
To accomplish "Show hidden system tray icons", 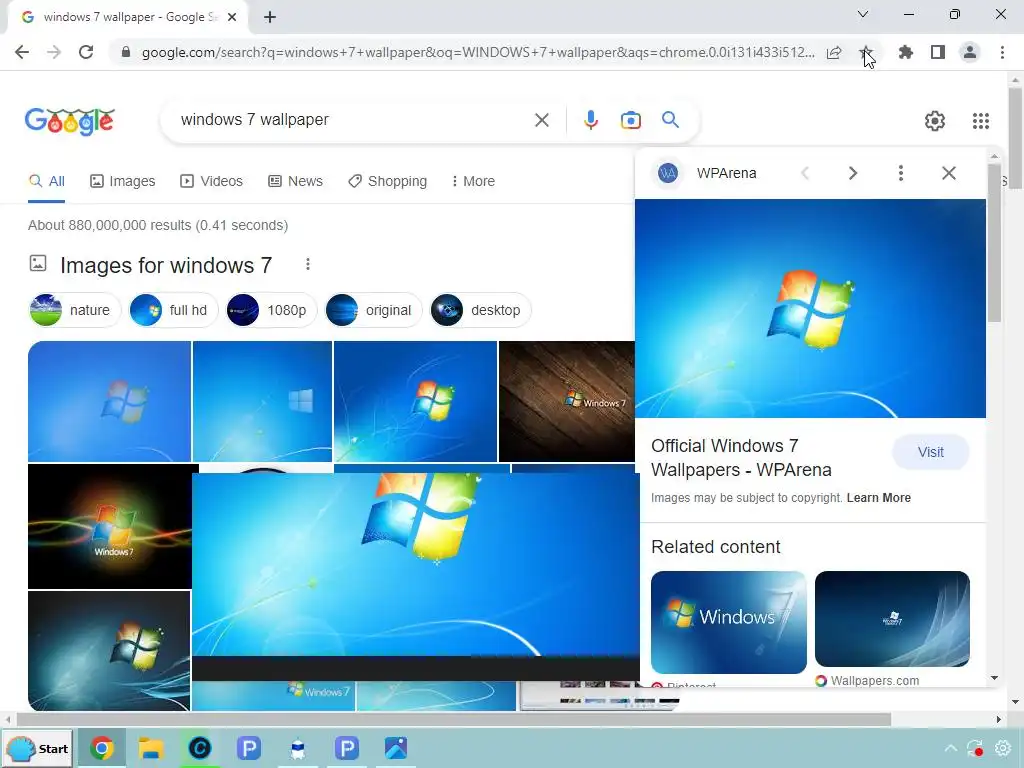I will tap(951, 748).
